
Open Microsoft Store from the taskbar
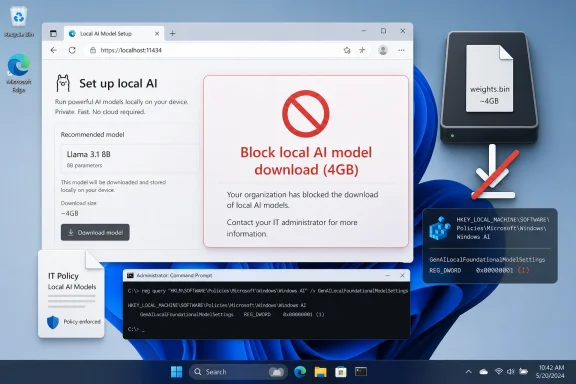click(x=341, y=372)
